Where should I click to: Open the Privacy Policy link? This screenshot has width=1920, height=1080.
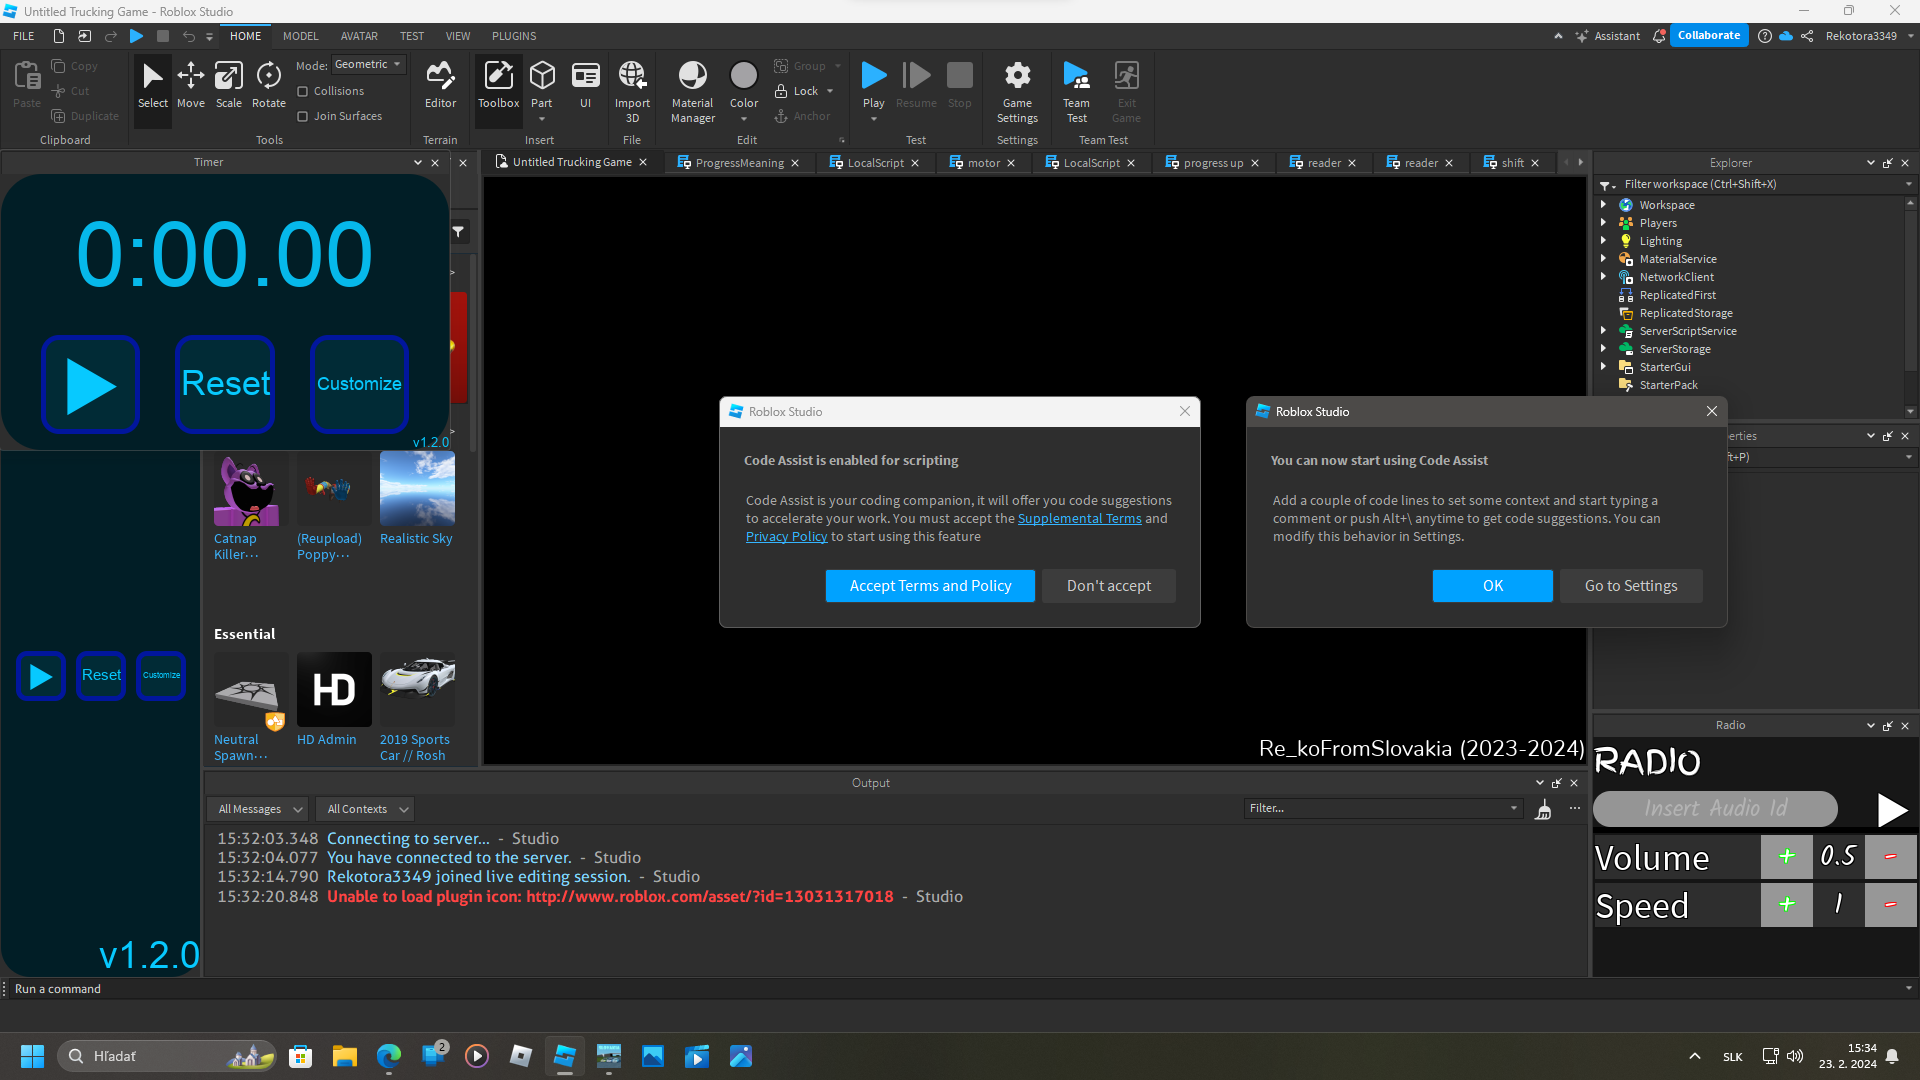tap(786, 536)
